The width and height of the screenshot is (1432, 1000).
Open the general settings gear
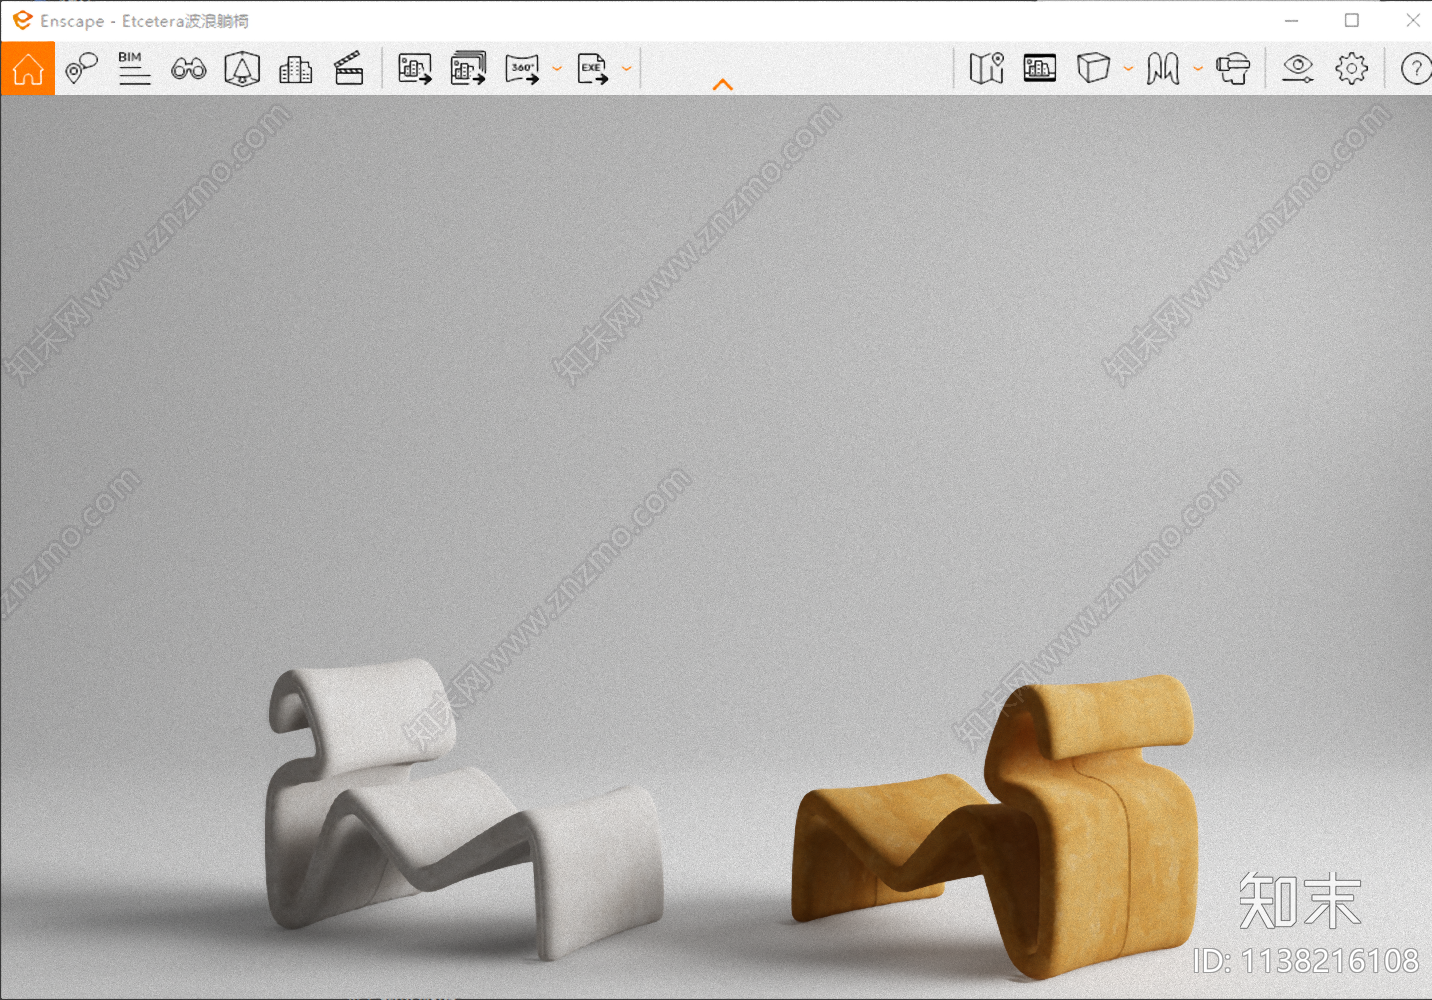click(1351, 68)
